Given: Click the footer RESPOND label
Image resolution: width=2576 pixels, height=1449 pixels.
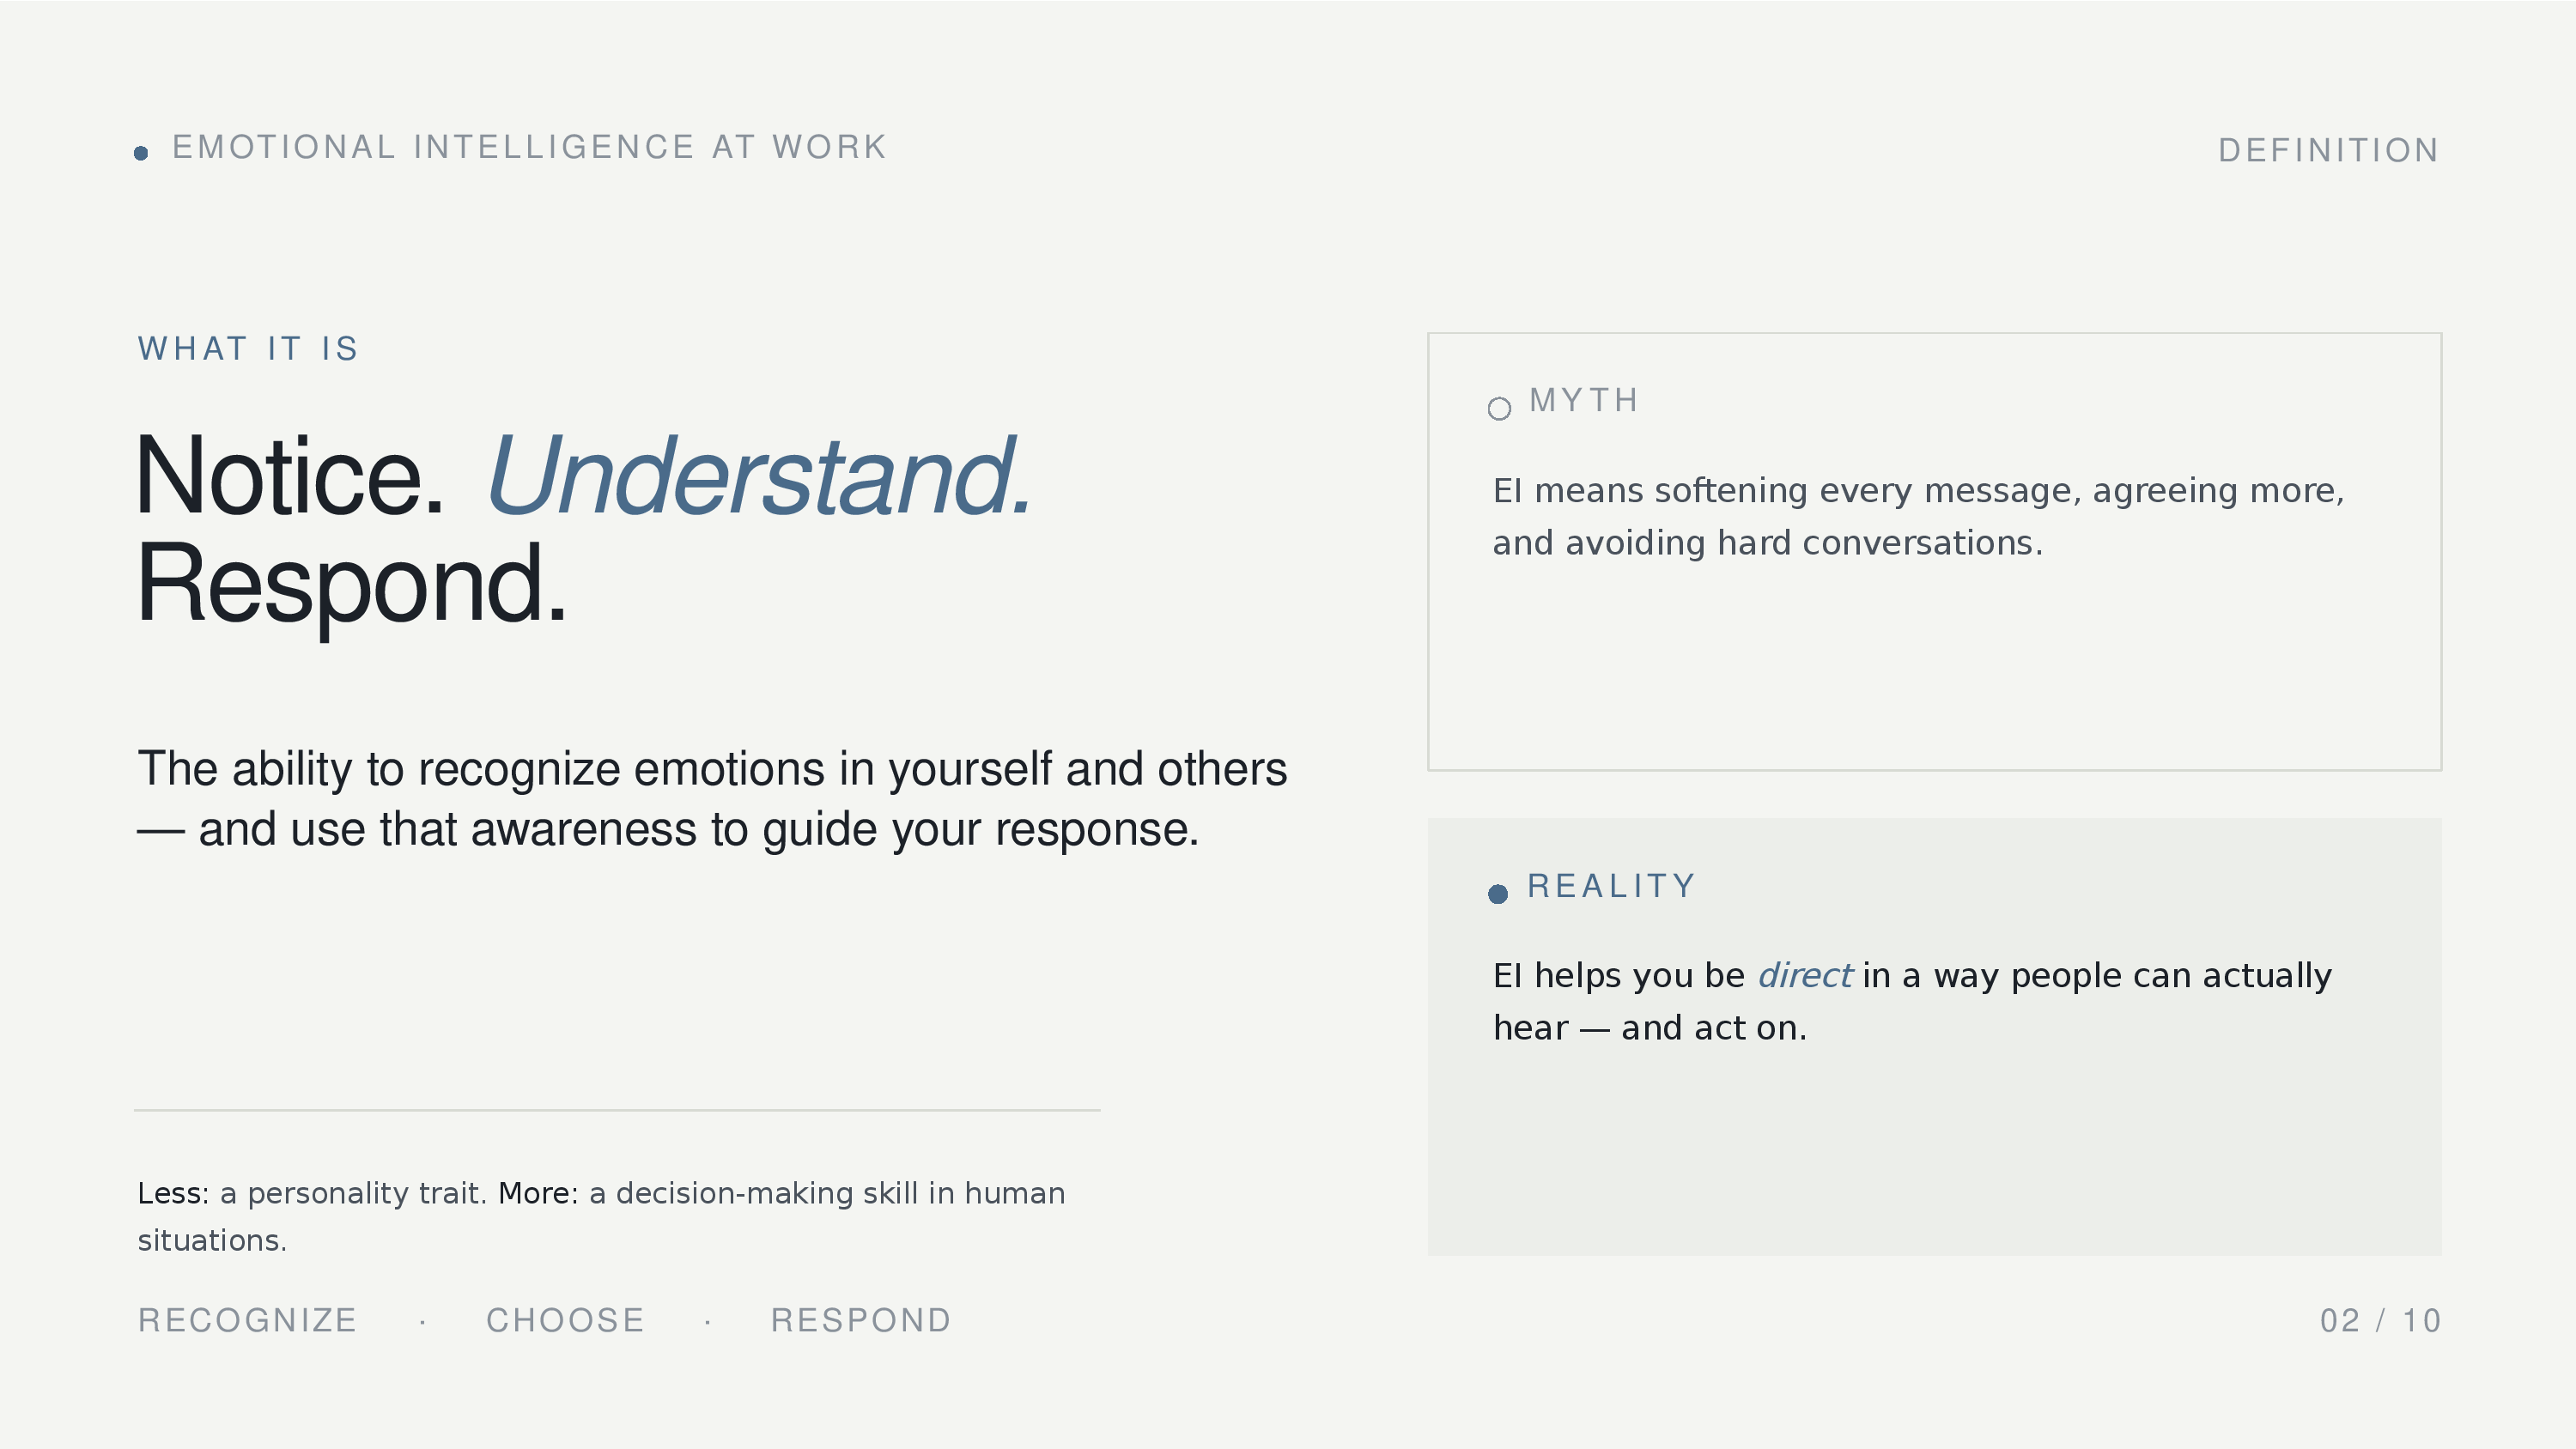Looking at the screenshot, I should click(x=860, y=1320).
